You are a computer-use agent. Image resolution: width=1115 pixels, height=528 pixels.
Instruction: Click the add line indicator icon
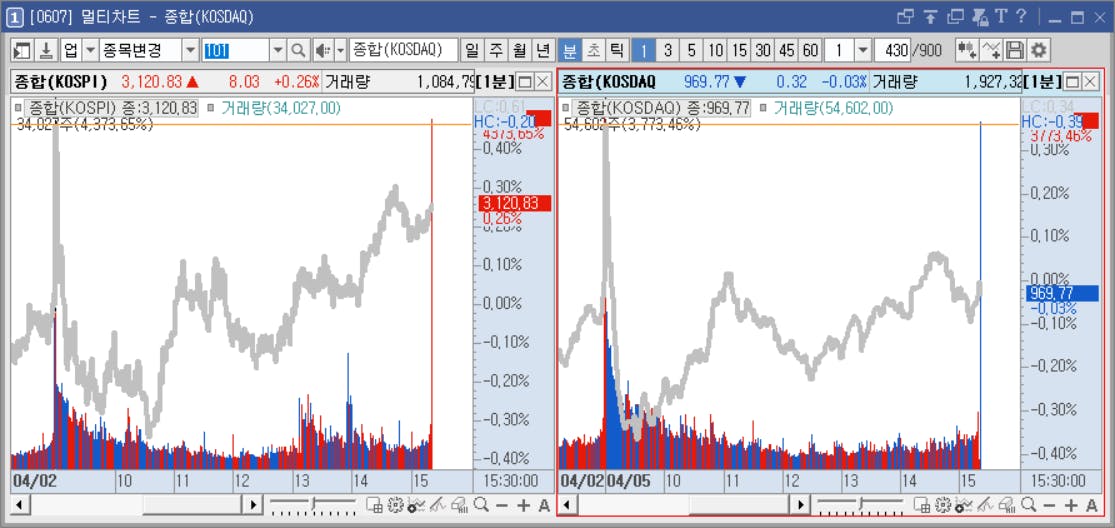click(x=991, y=50)
